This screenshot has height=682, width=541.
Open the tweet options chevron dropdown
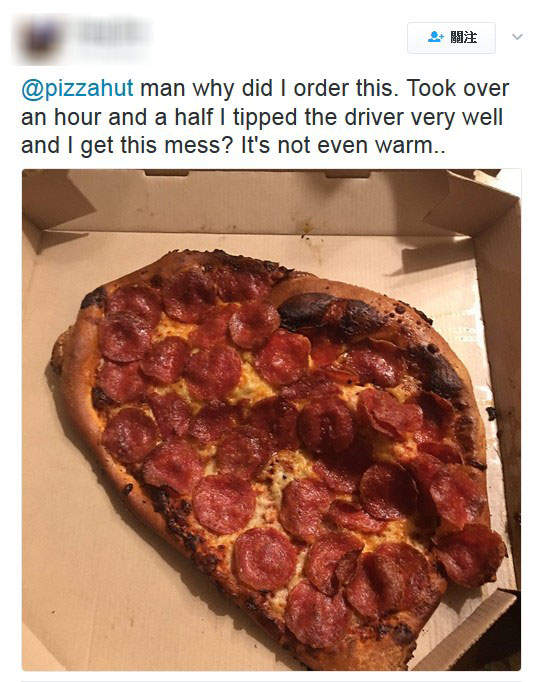click(517, 37)
